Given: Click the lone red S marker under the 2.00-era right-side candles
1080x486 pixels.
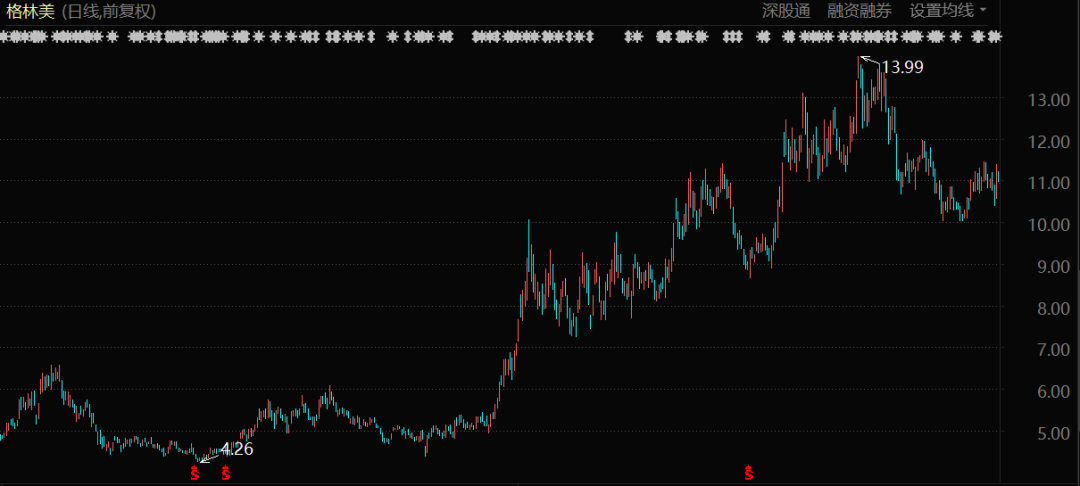Looking at the screenshot, I should tap(749, 473).
